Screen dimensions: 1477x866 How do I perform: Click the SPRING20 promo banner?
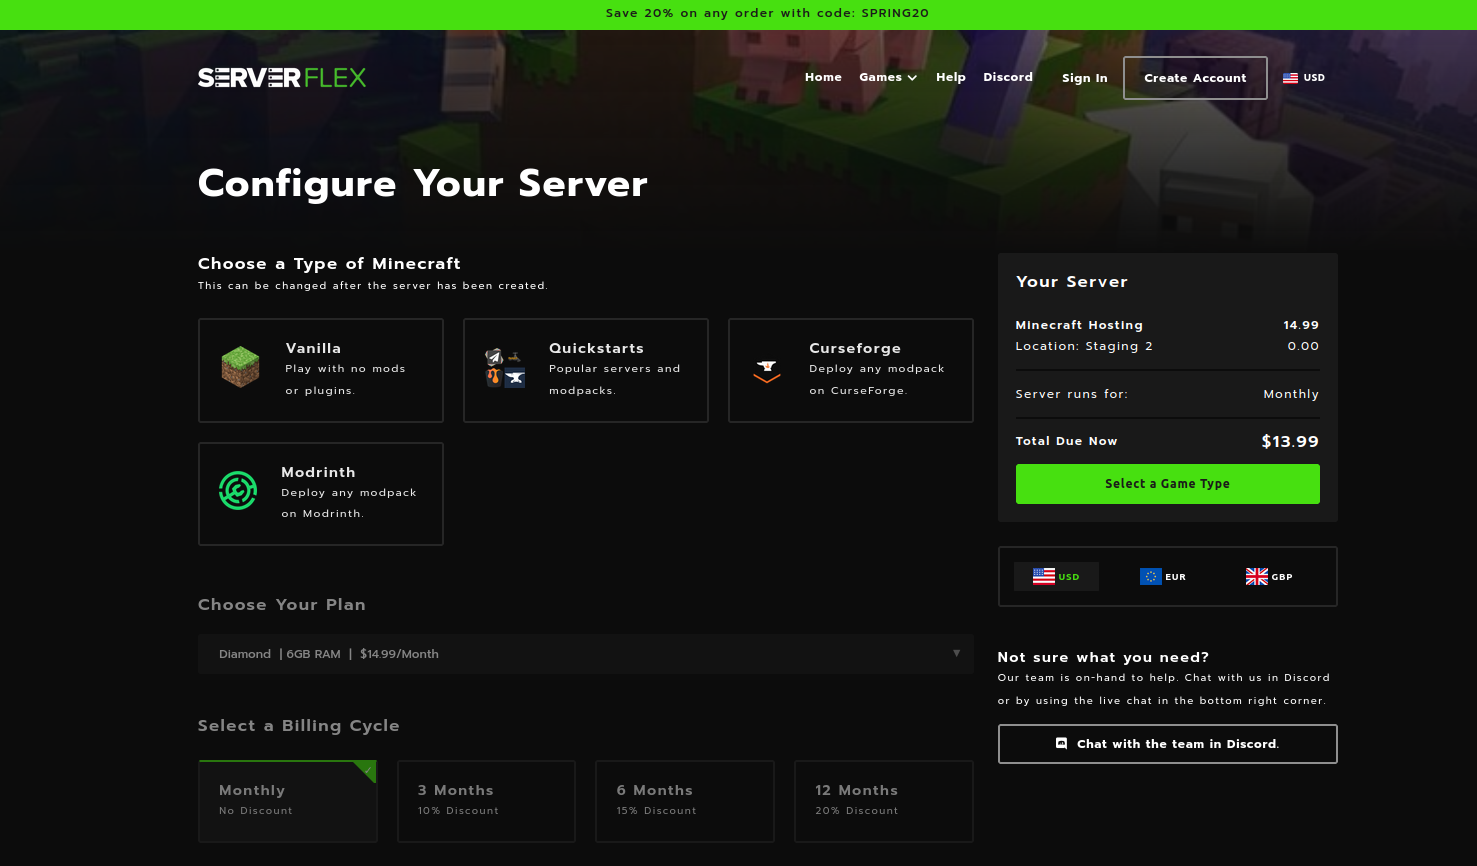click(738, 14)
